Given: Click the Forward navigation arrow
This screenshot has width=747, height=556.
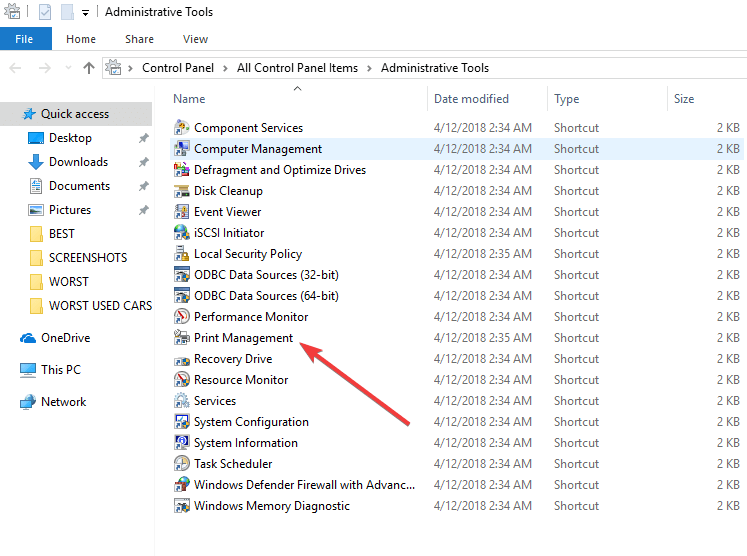Looking at the screenshot, I should coord(45,68).
